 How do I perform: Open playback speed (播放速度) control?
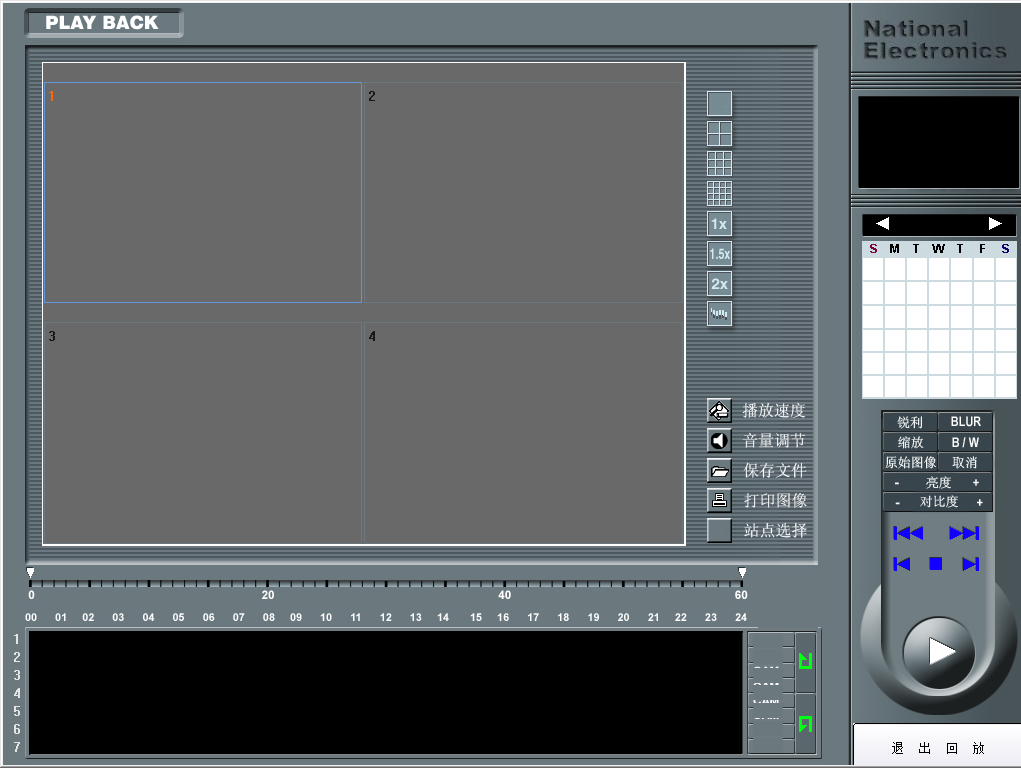719,410
